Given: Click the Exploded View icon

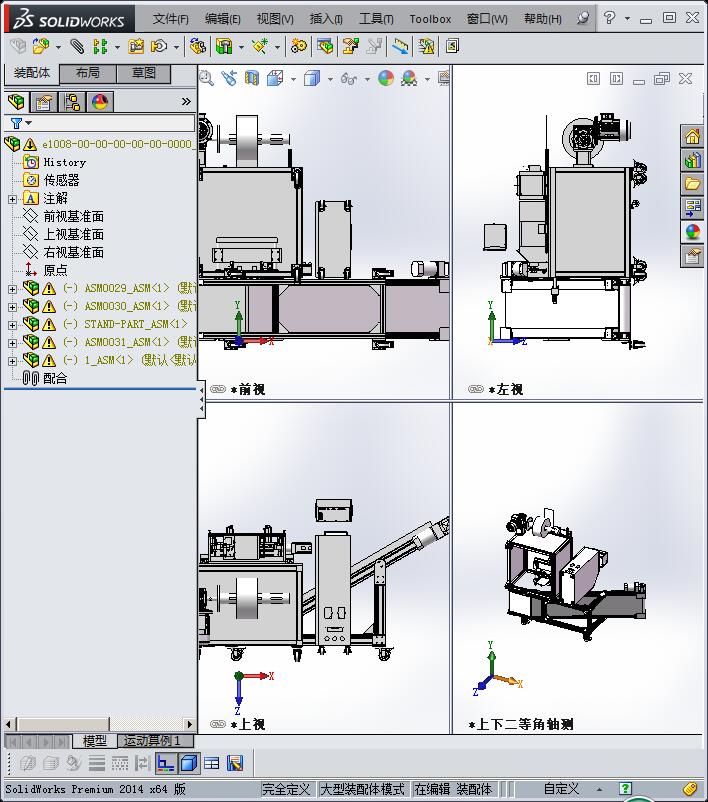Looking at the screenshot, I should (350, 47).
